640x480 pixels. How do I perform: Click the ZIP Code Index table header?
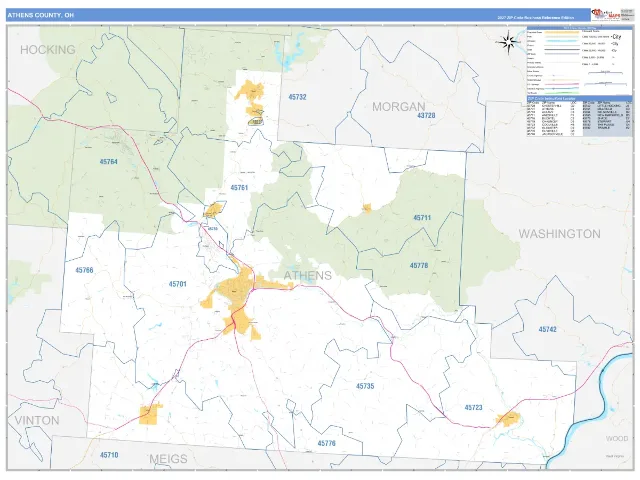580,98
